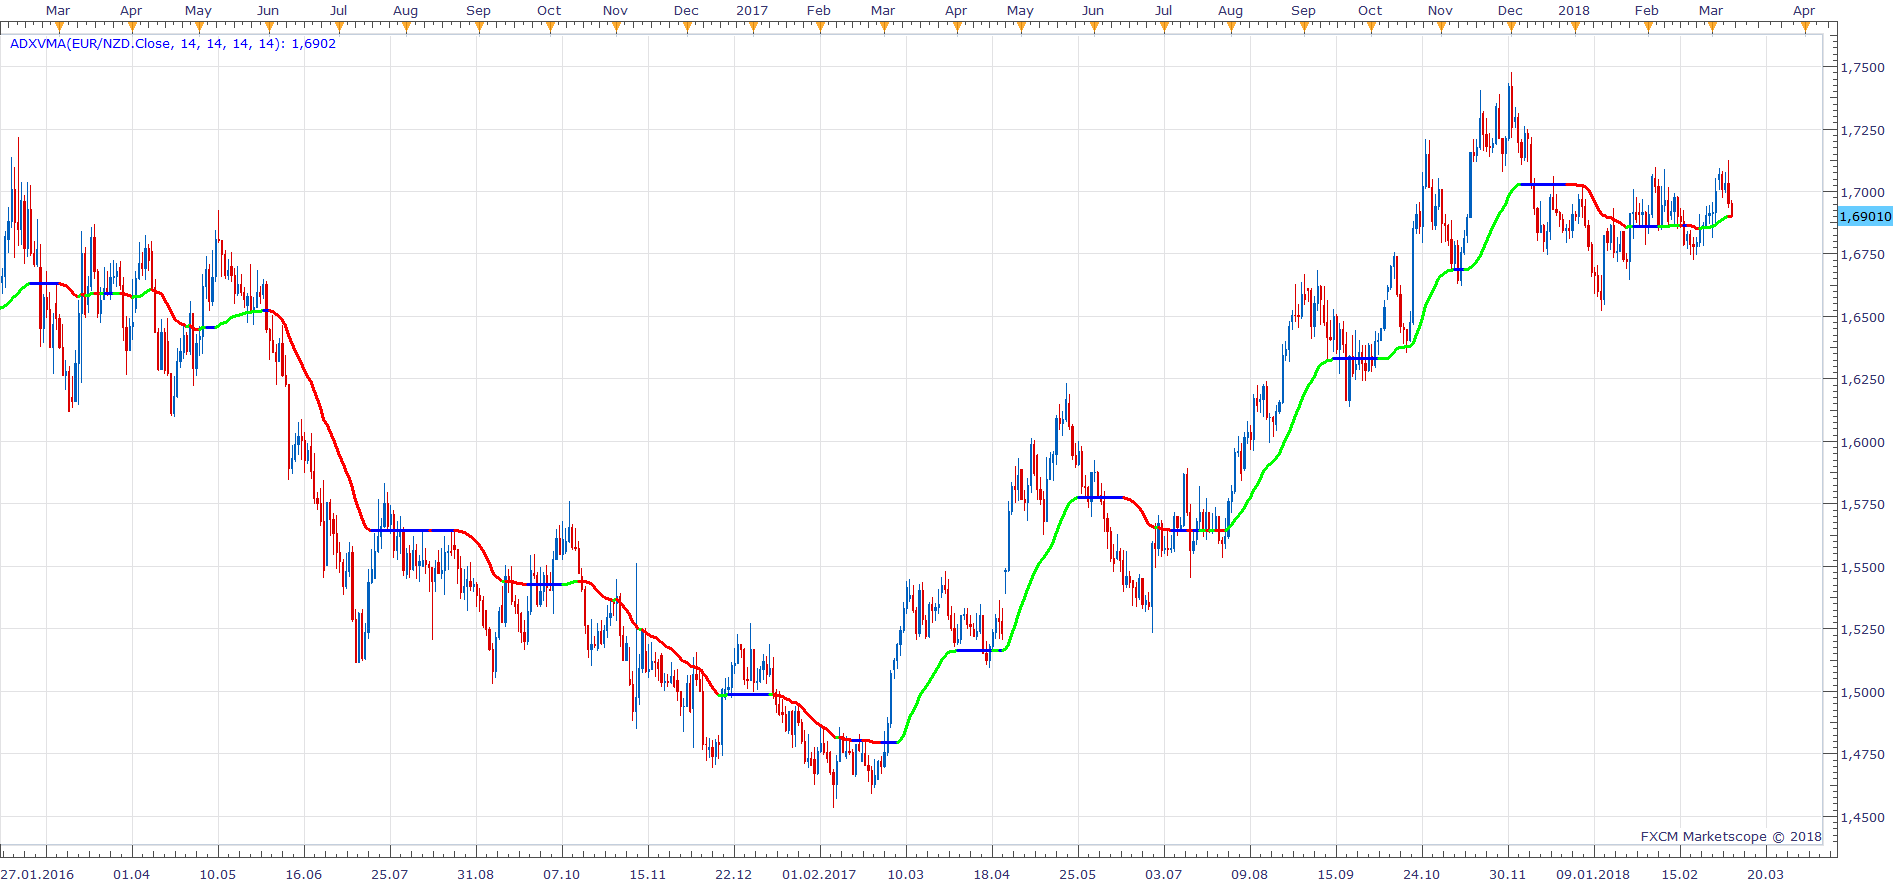1903x887 pixels.
Task: Click the 27.01.2016 date on bottom axis
Action: click(x=37, y=874)
